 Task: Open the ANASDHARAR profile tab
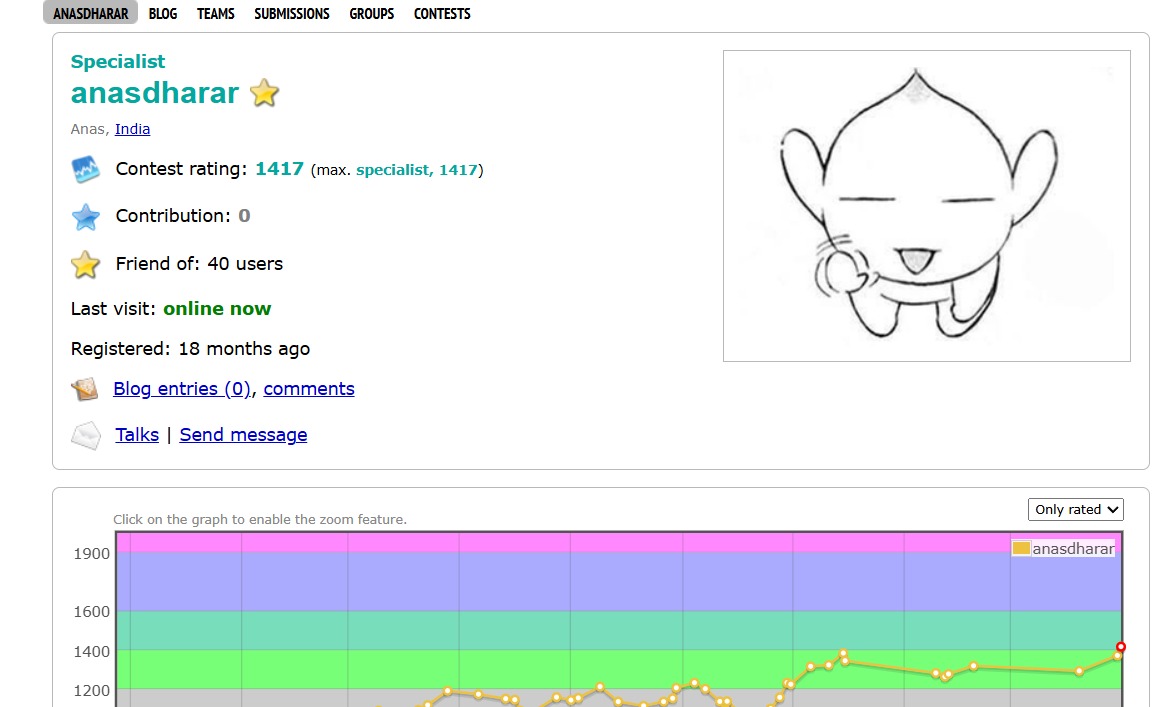[x=90, y=13]
